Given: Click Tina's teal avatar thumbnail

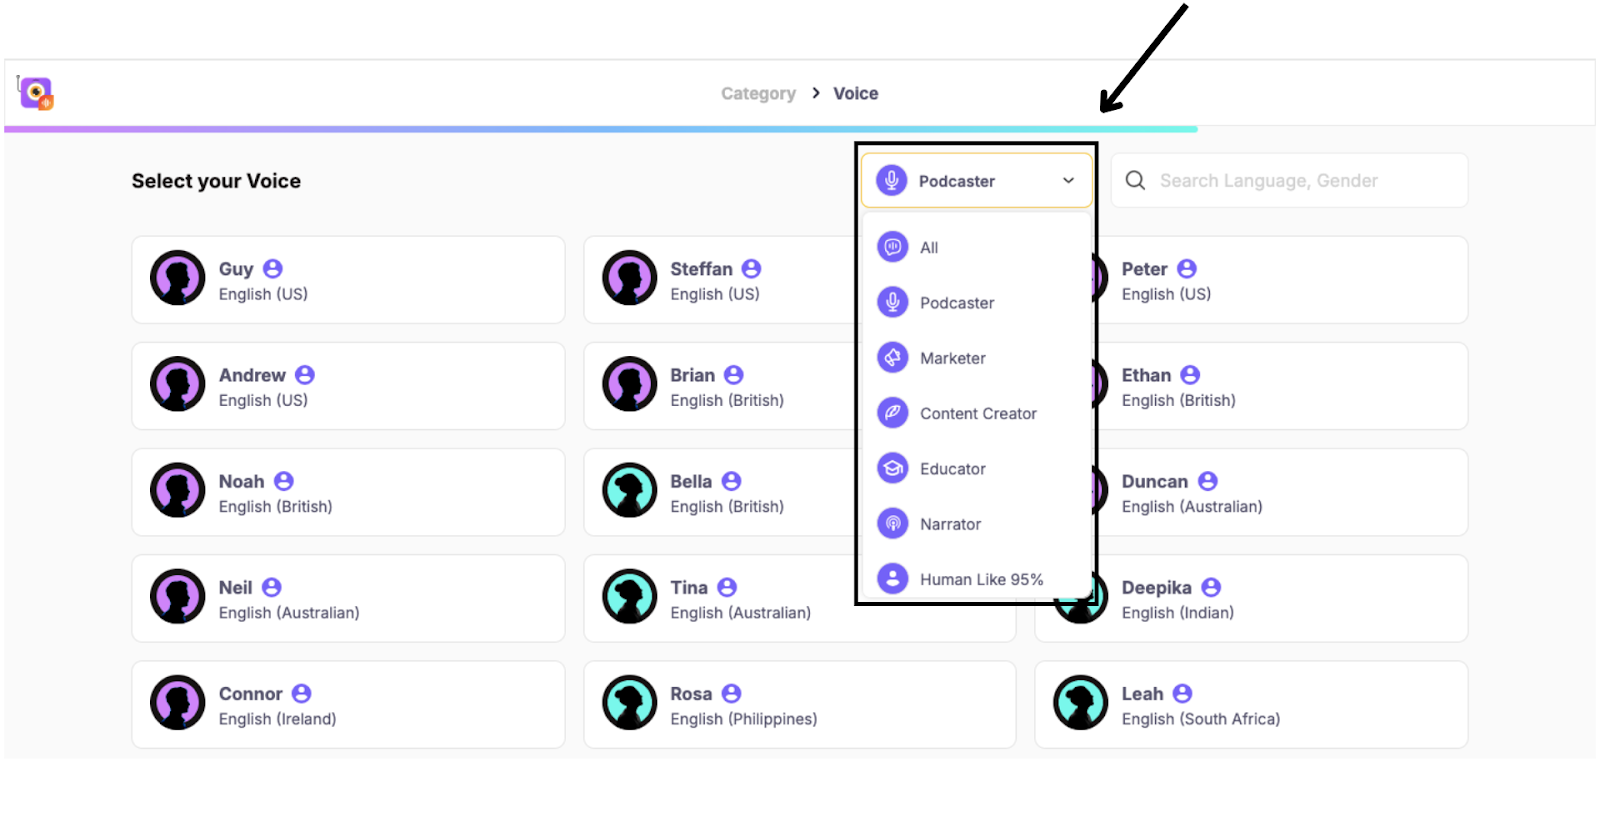Looking at the screenshot, I should (x=630, y=596).
